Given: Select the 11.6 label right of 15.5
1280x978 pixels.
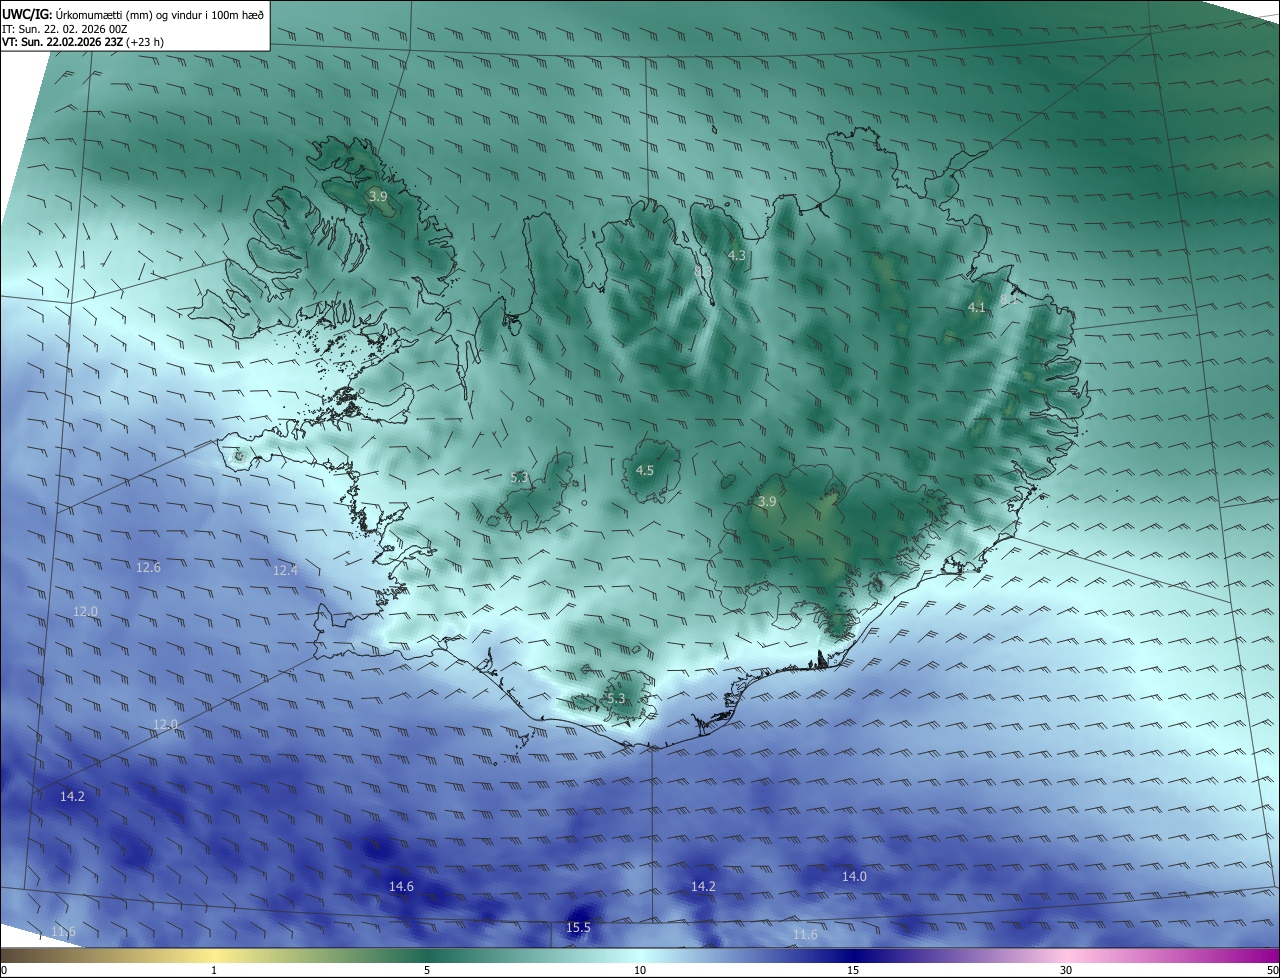Looking at the screenshot, I should point(805,935).
